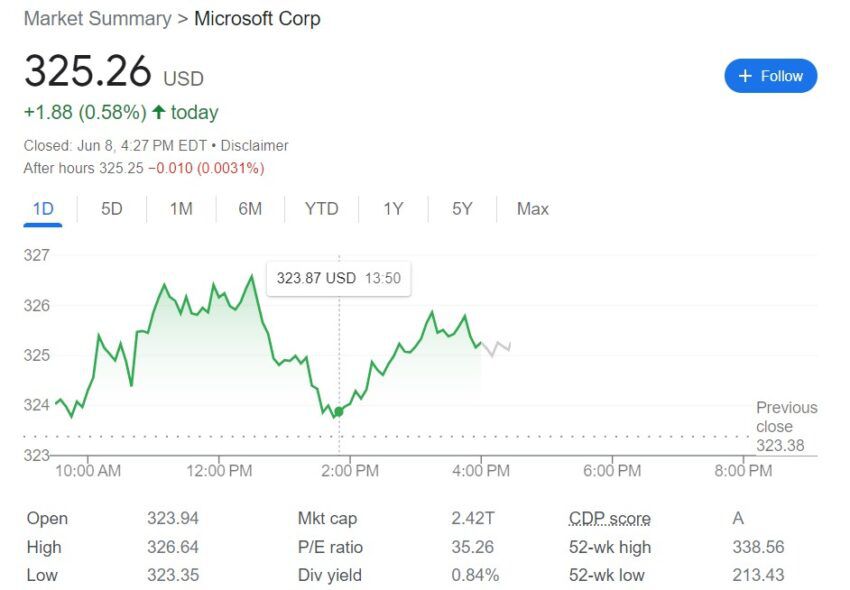
Task: Click the Previous close label on chart
Action: (786, 416)
